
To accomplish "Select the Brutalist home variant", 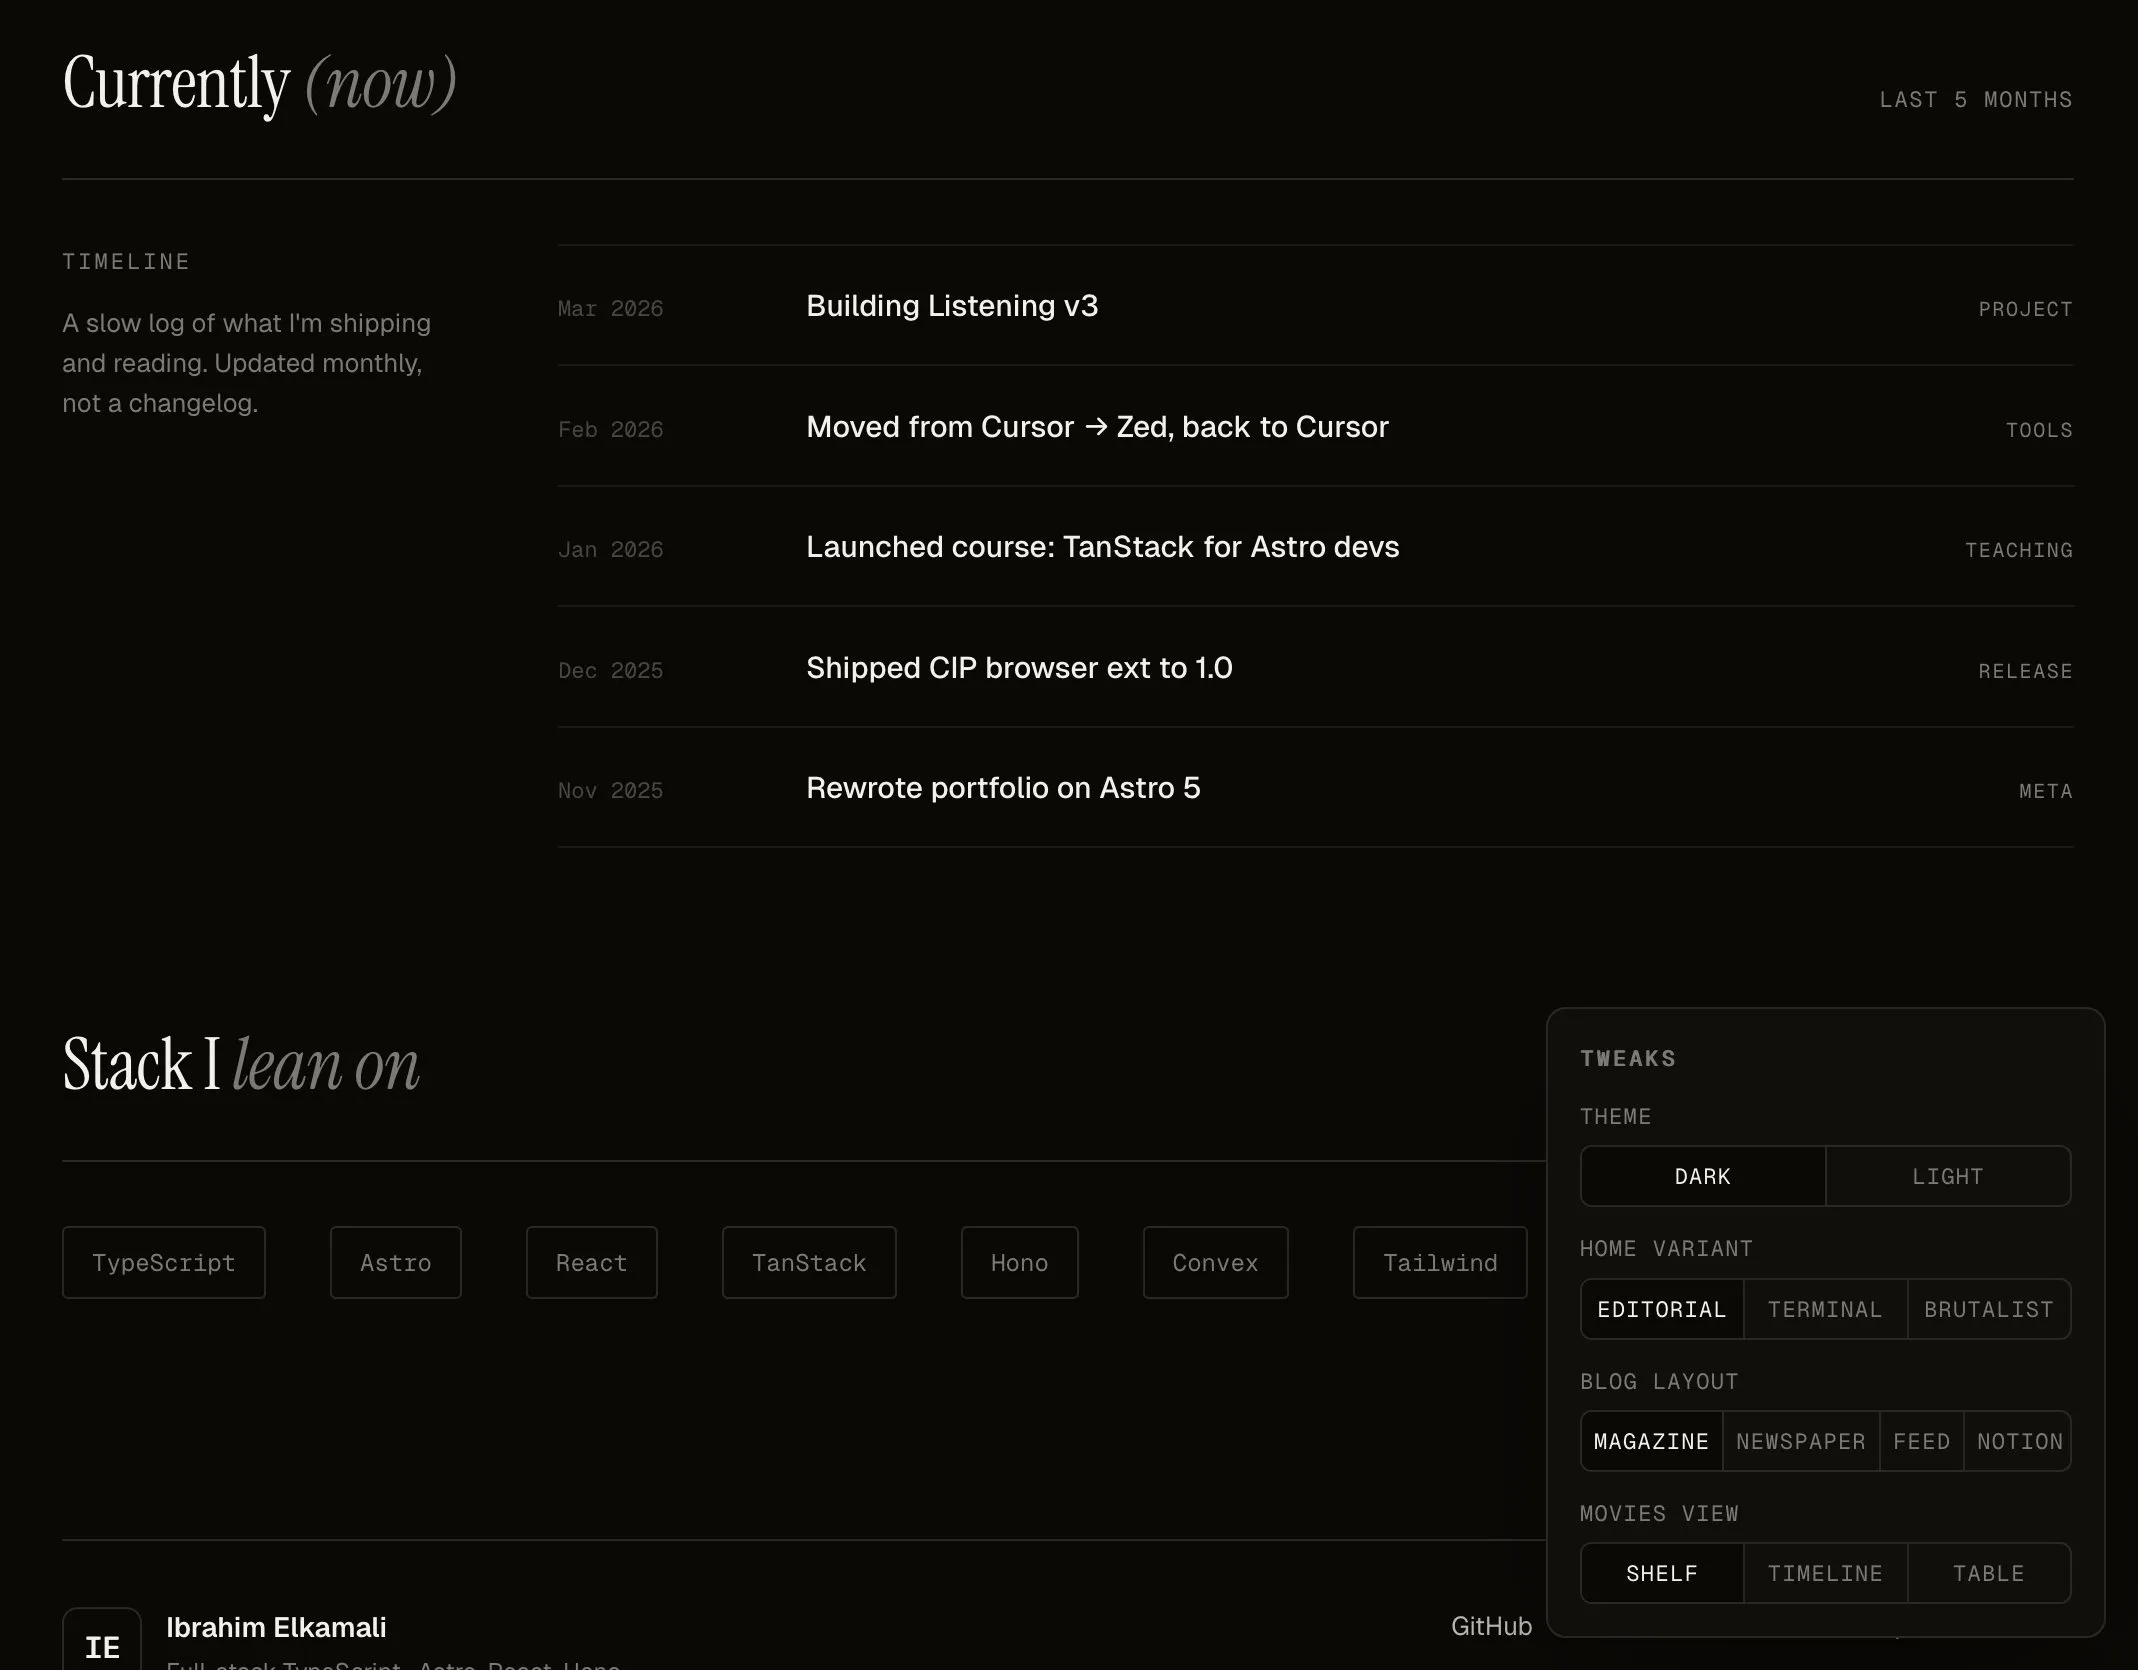I will tap(1989, 1309).
